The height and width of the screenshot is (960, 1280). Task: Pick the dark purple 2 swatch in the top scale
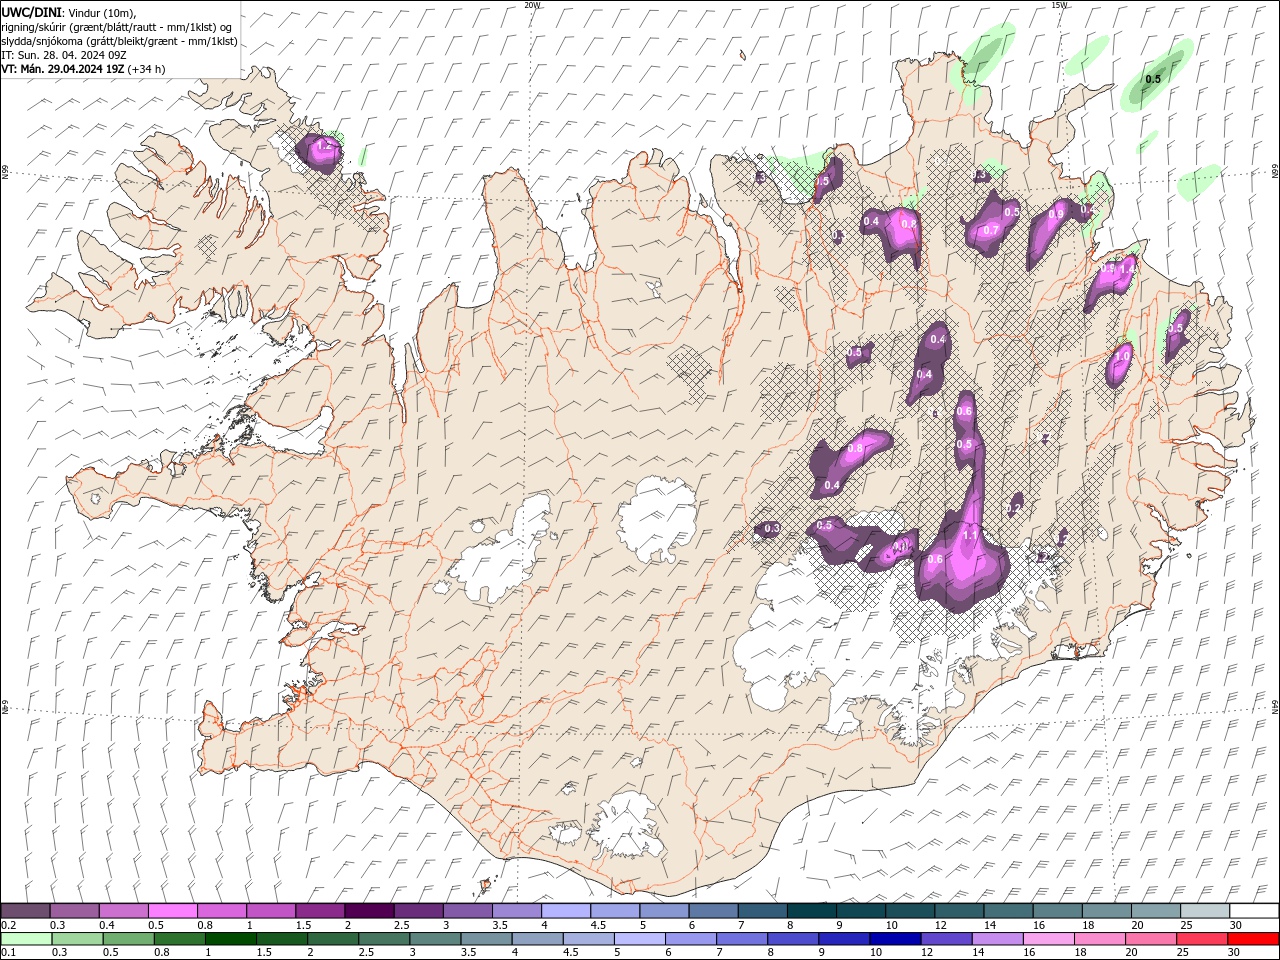pyautogui.click(x=369, y=911)
